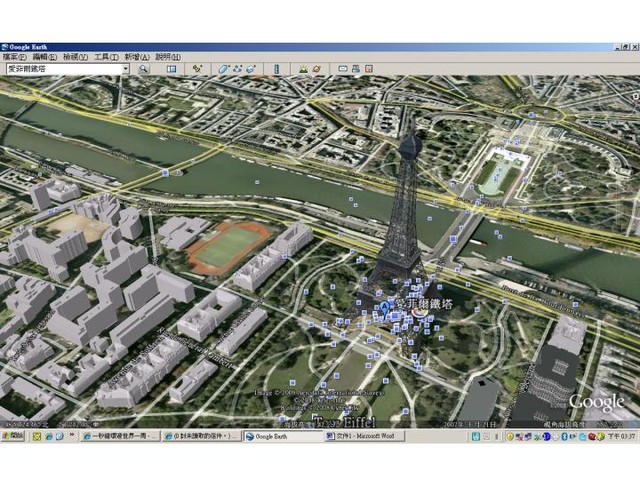
Task: Add a placemark with the pushpin icon
Action: coord(197,69)
